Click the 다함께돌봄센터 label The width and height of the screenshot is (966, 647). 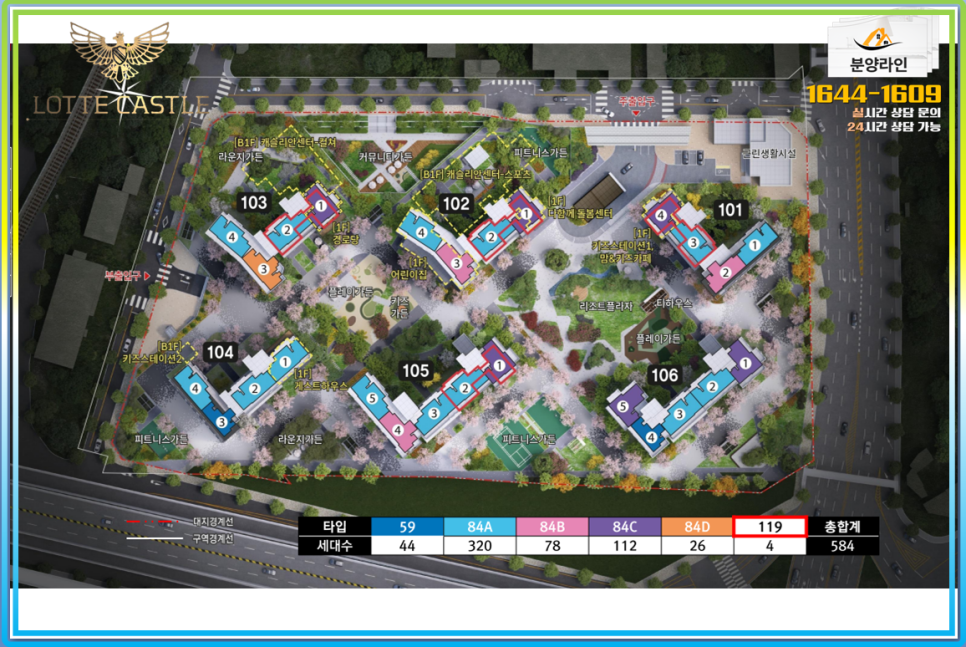click(580, 213)
